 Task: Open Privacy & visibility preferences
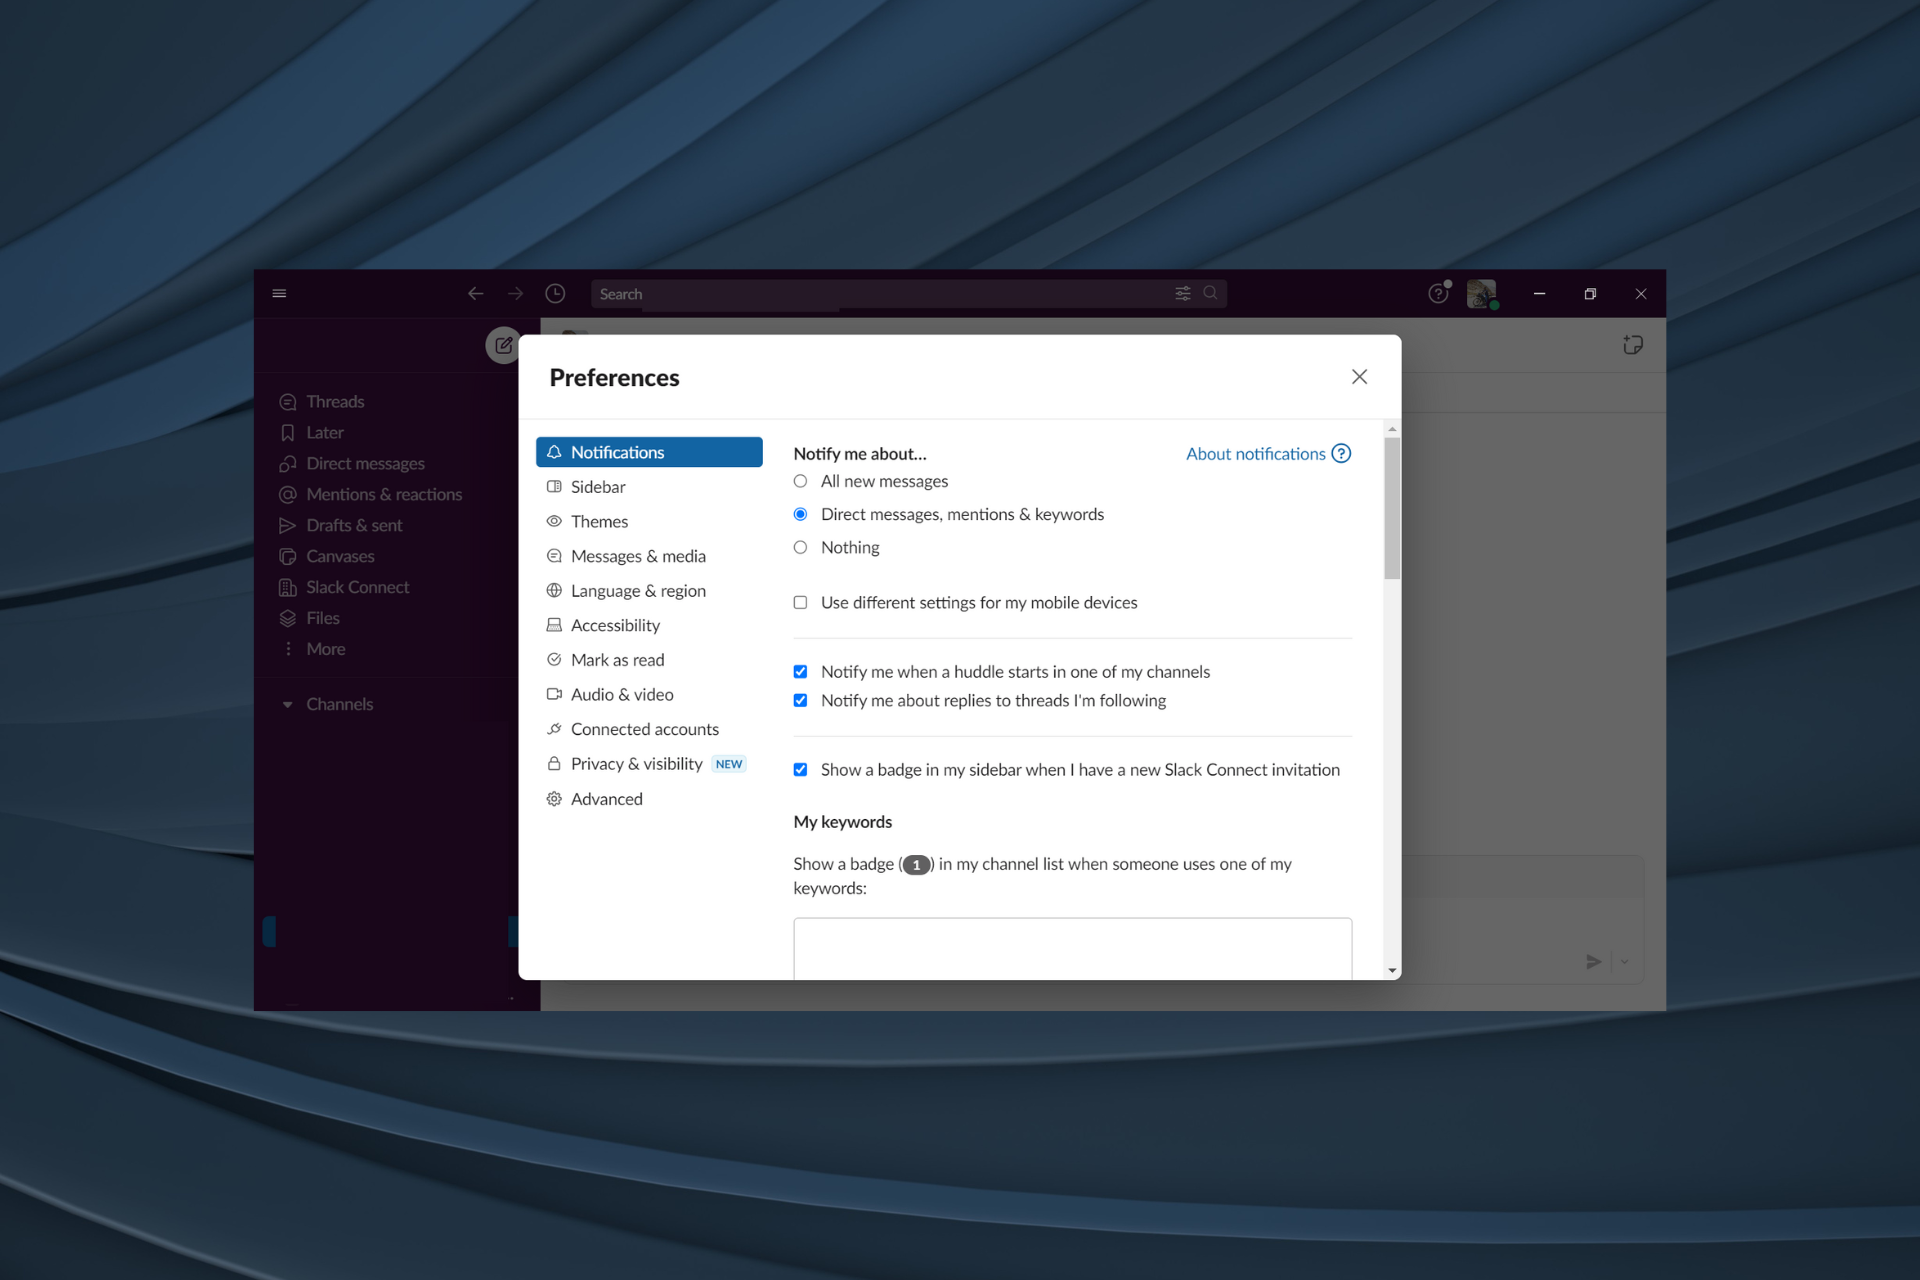click(x=649, y=764)
